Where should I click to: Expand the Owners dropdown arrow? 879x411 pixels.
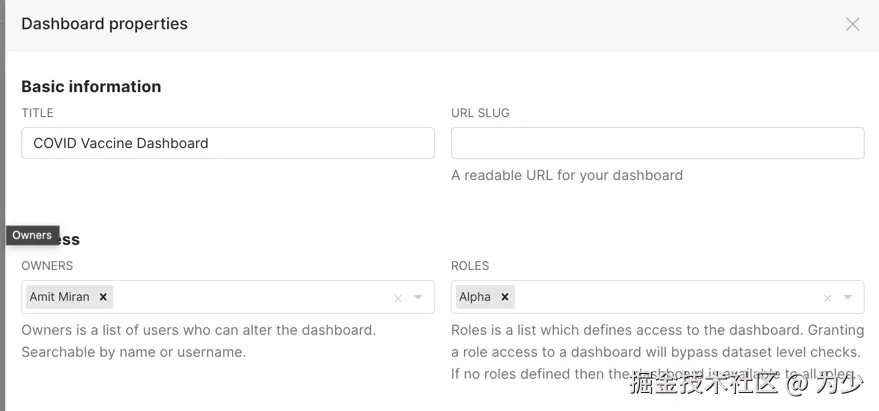tap(418, 298)
